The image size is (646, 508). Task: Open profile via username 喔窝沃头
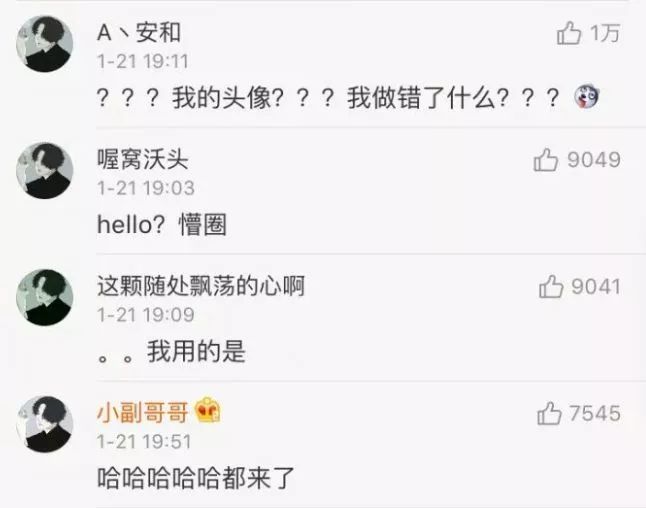coord(143,159)
